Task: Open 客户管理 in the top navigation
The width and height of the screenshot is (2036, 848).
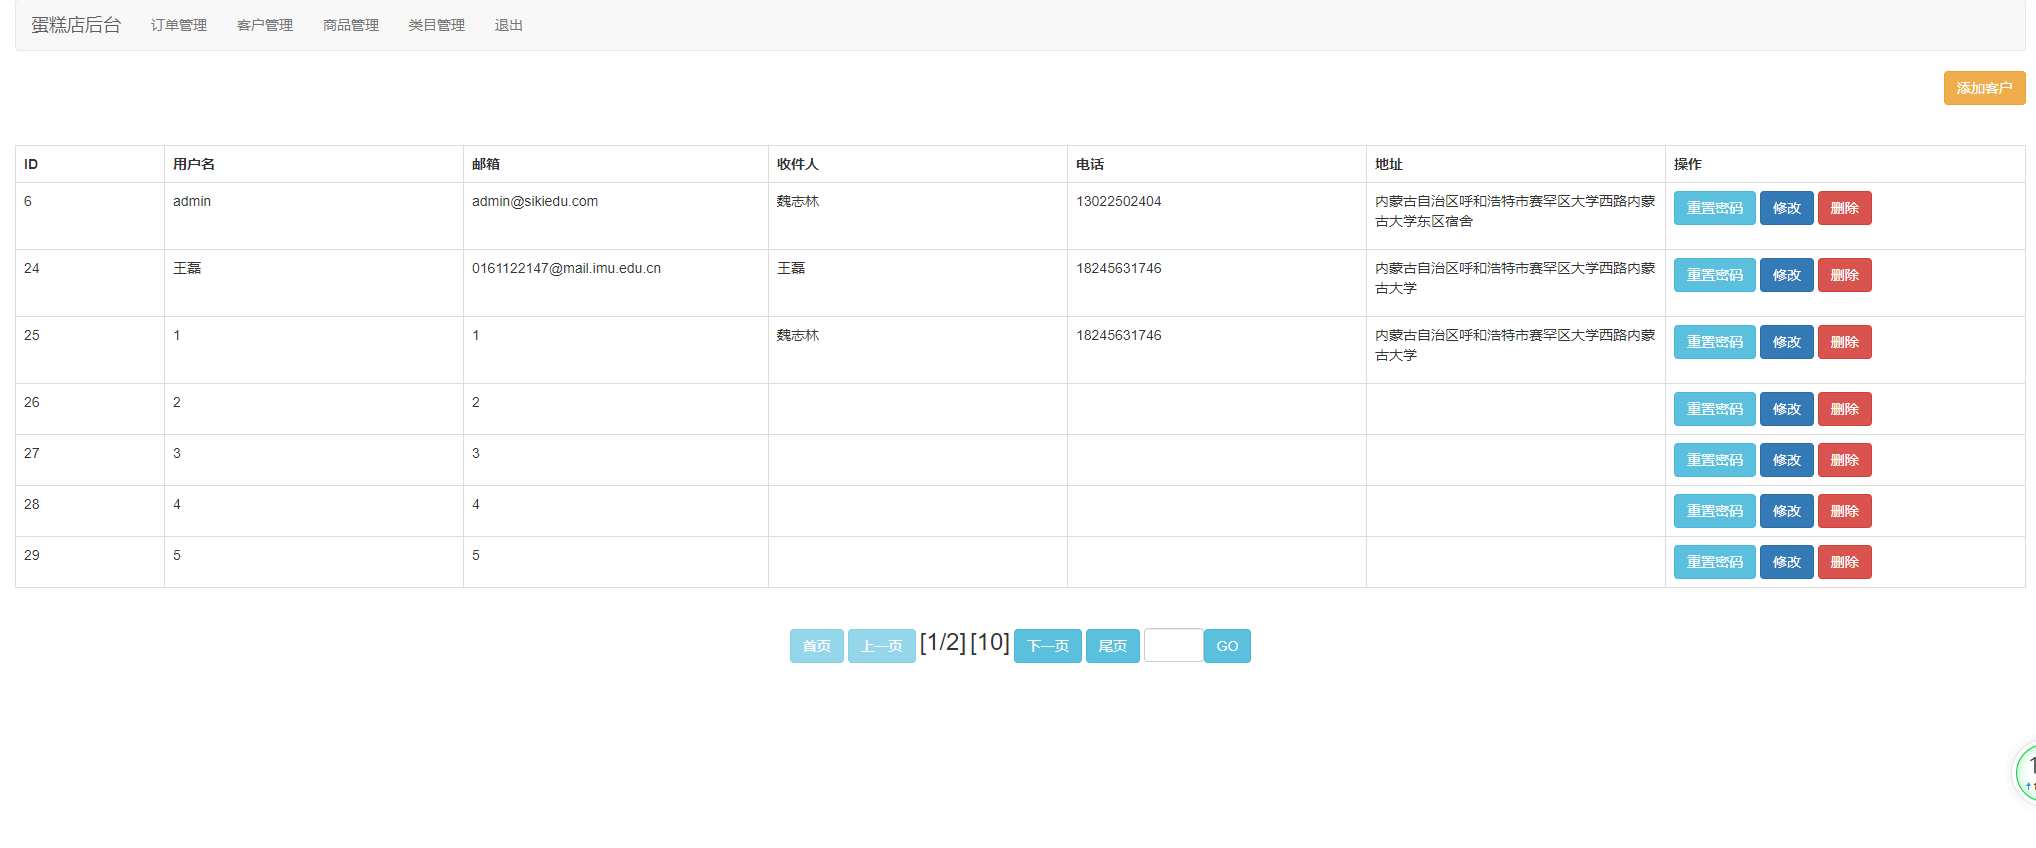Action: pos(265,25)
